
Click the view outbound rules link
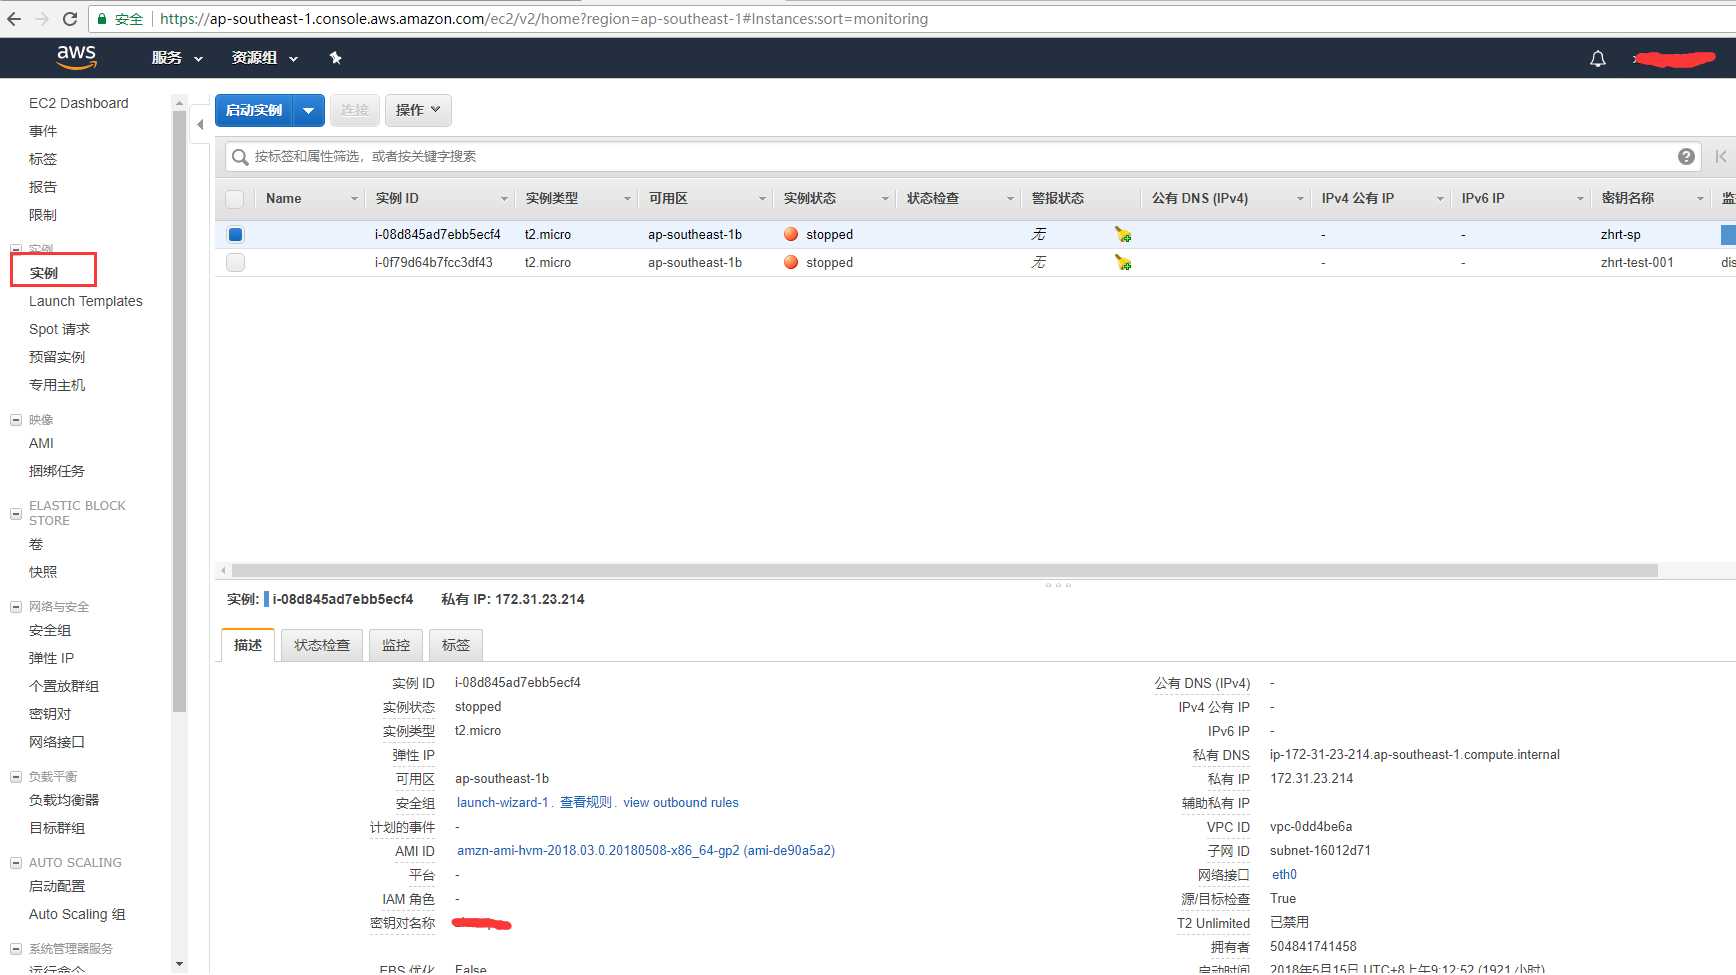tap(681, 803)
